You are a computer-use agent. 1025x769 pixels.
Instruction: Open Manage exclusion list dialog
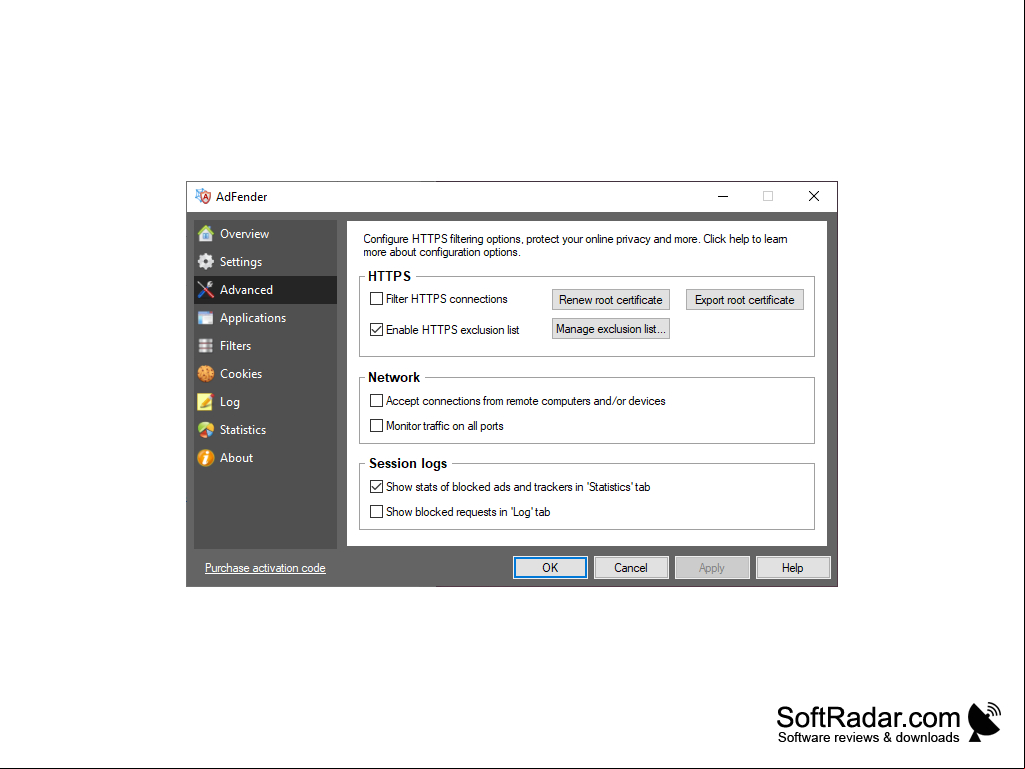click(x=611, y=329)
